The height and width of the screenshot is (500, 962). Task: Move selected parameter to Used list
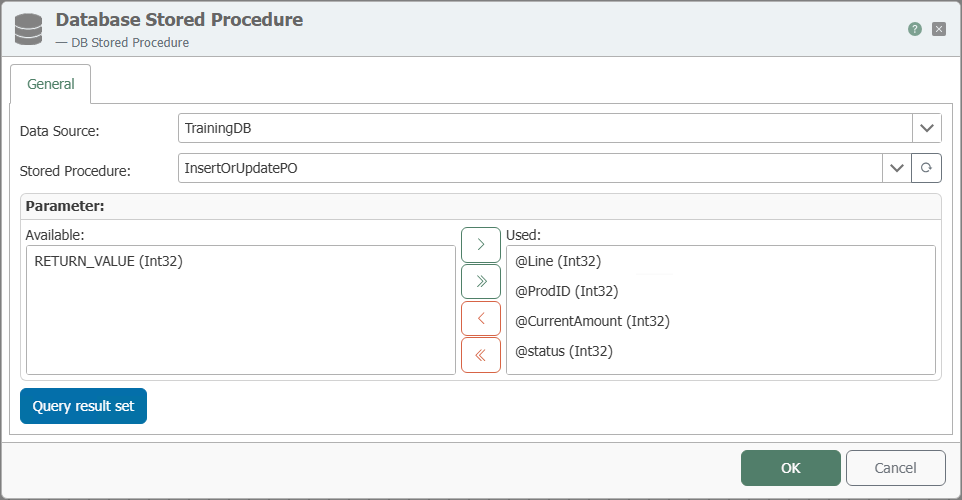click(481, 245)
